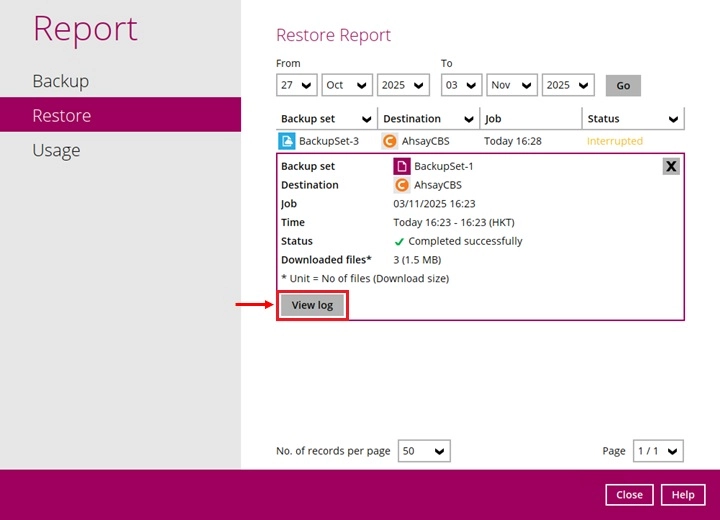Click the View log button
The width and height of the screenshot is (720, 520).
tap(312, 305)
